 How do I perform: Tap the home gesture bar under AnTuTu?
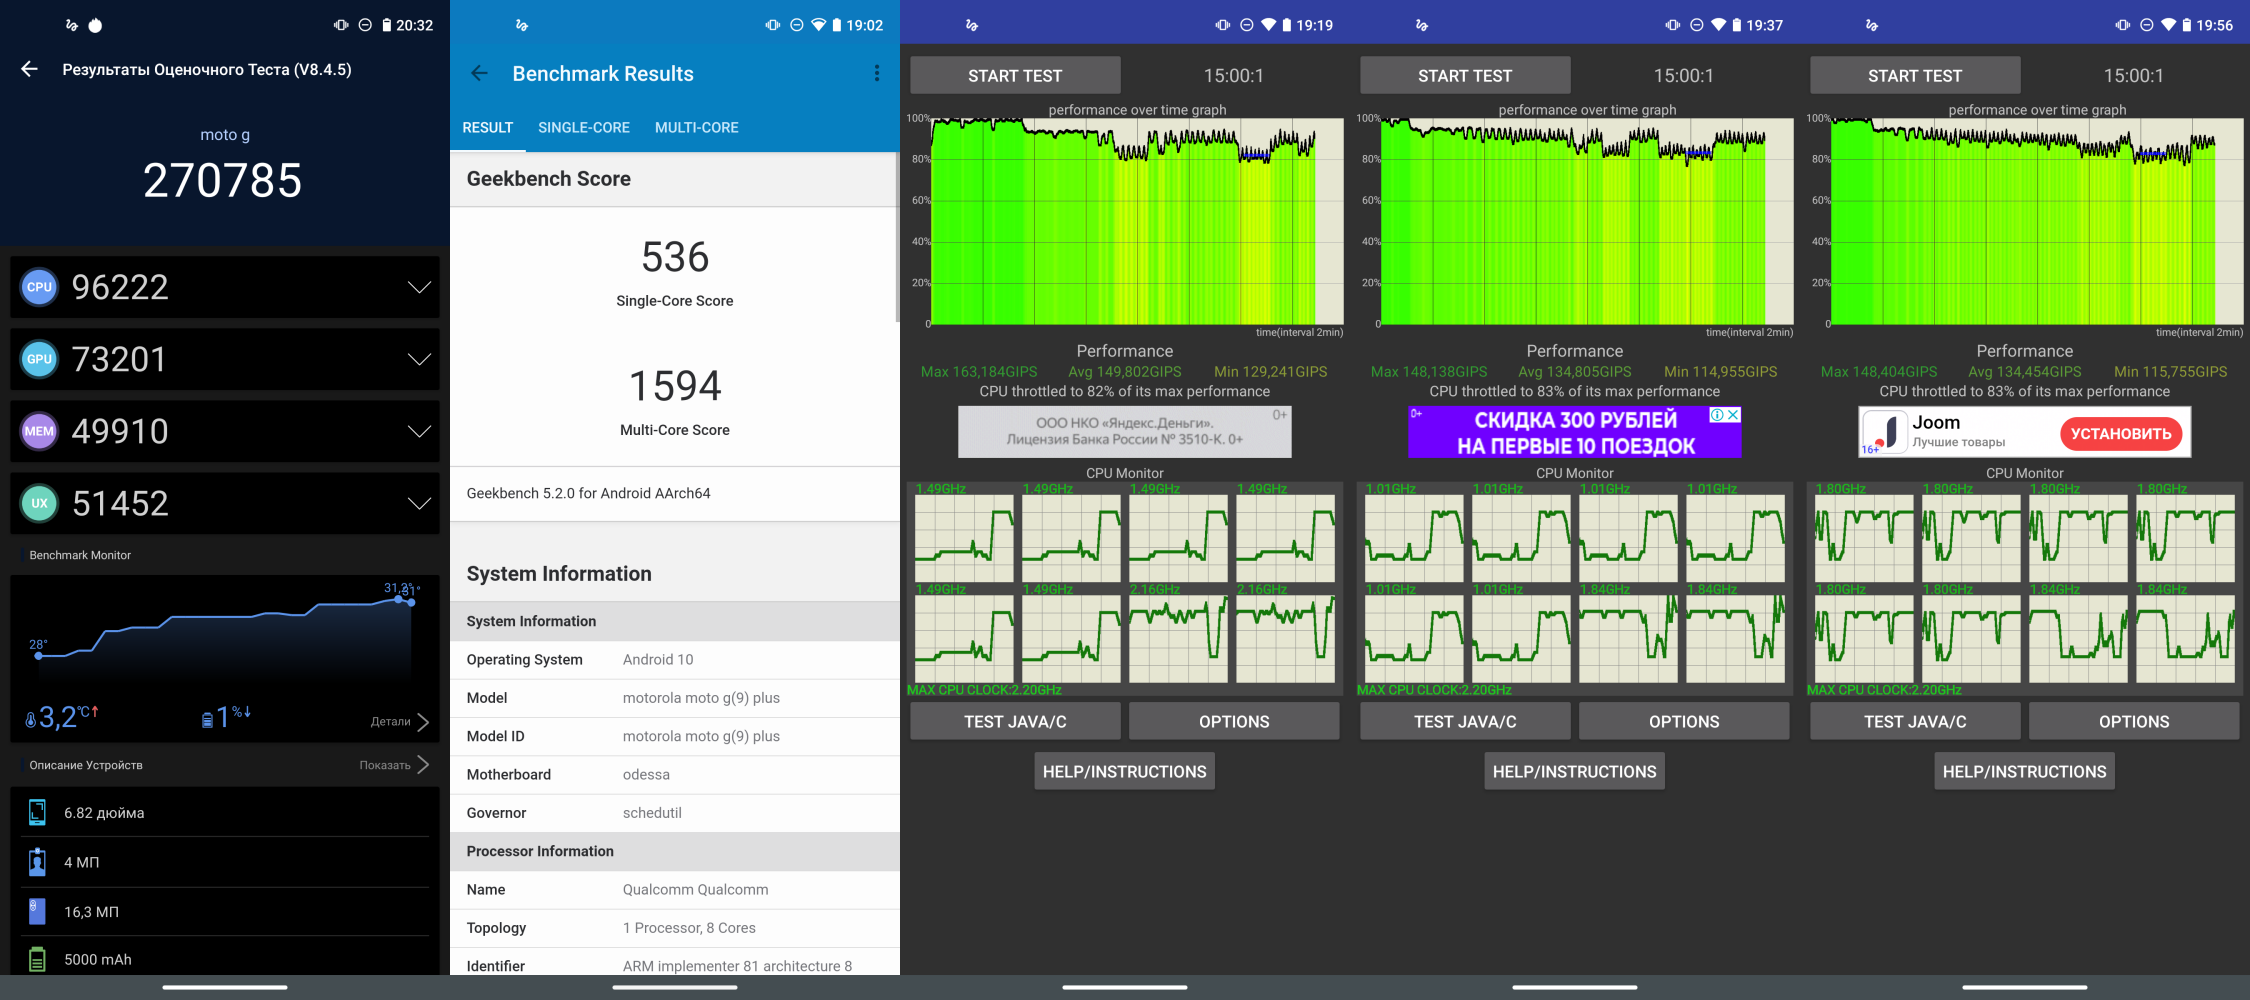225,987
